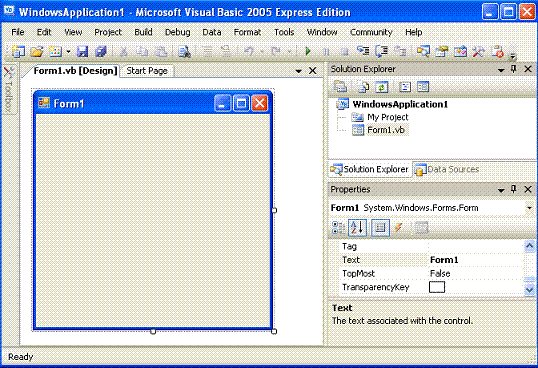Click the Open File folder icon
The image size is (538, 368).
(x=37, y=51)
